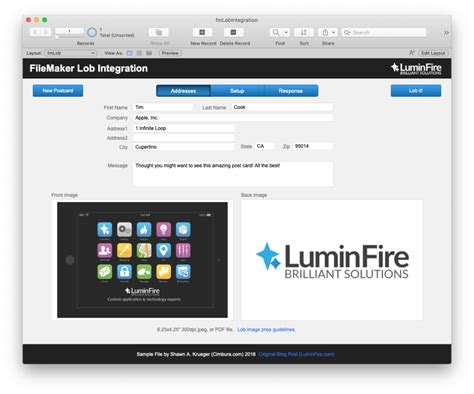Viewport: 474px width, 394px height.
Task: Click the record number field in toolbar
Action: click(x=69, y=31)
